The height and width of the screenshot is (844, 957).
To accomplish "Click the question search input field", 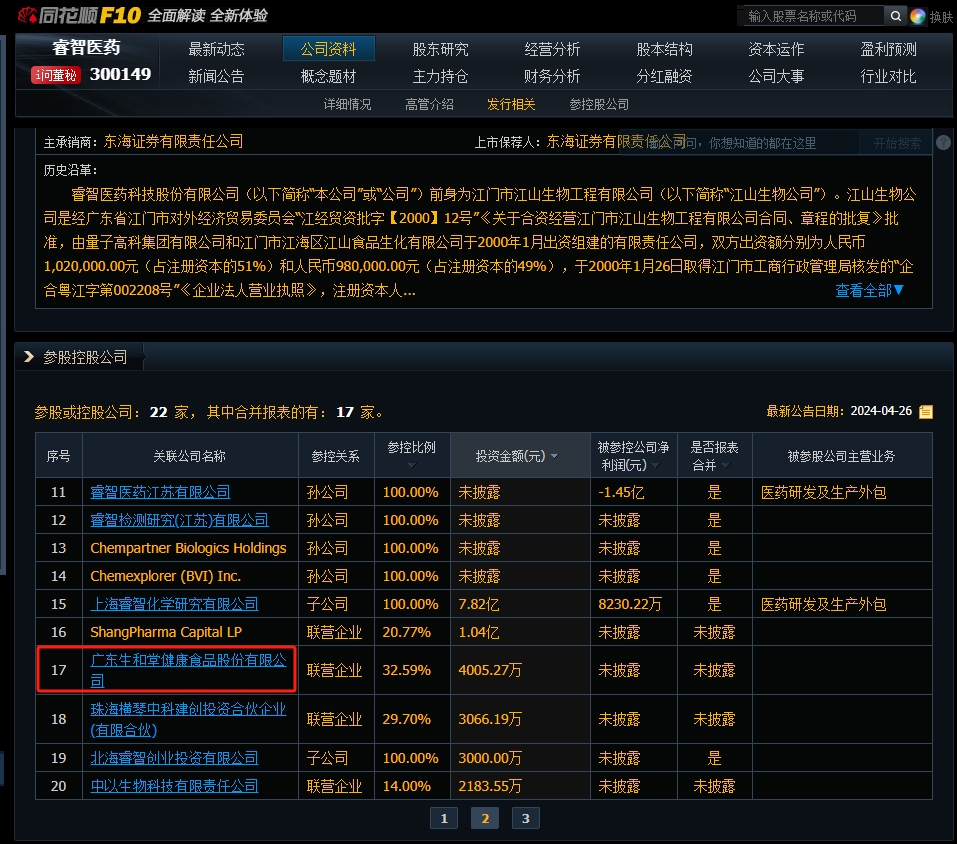I will point(739,143).
